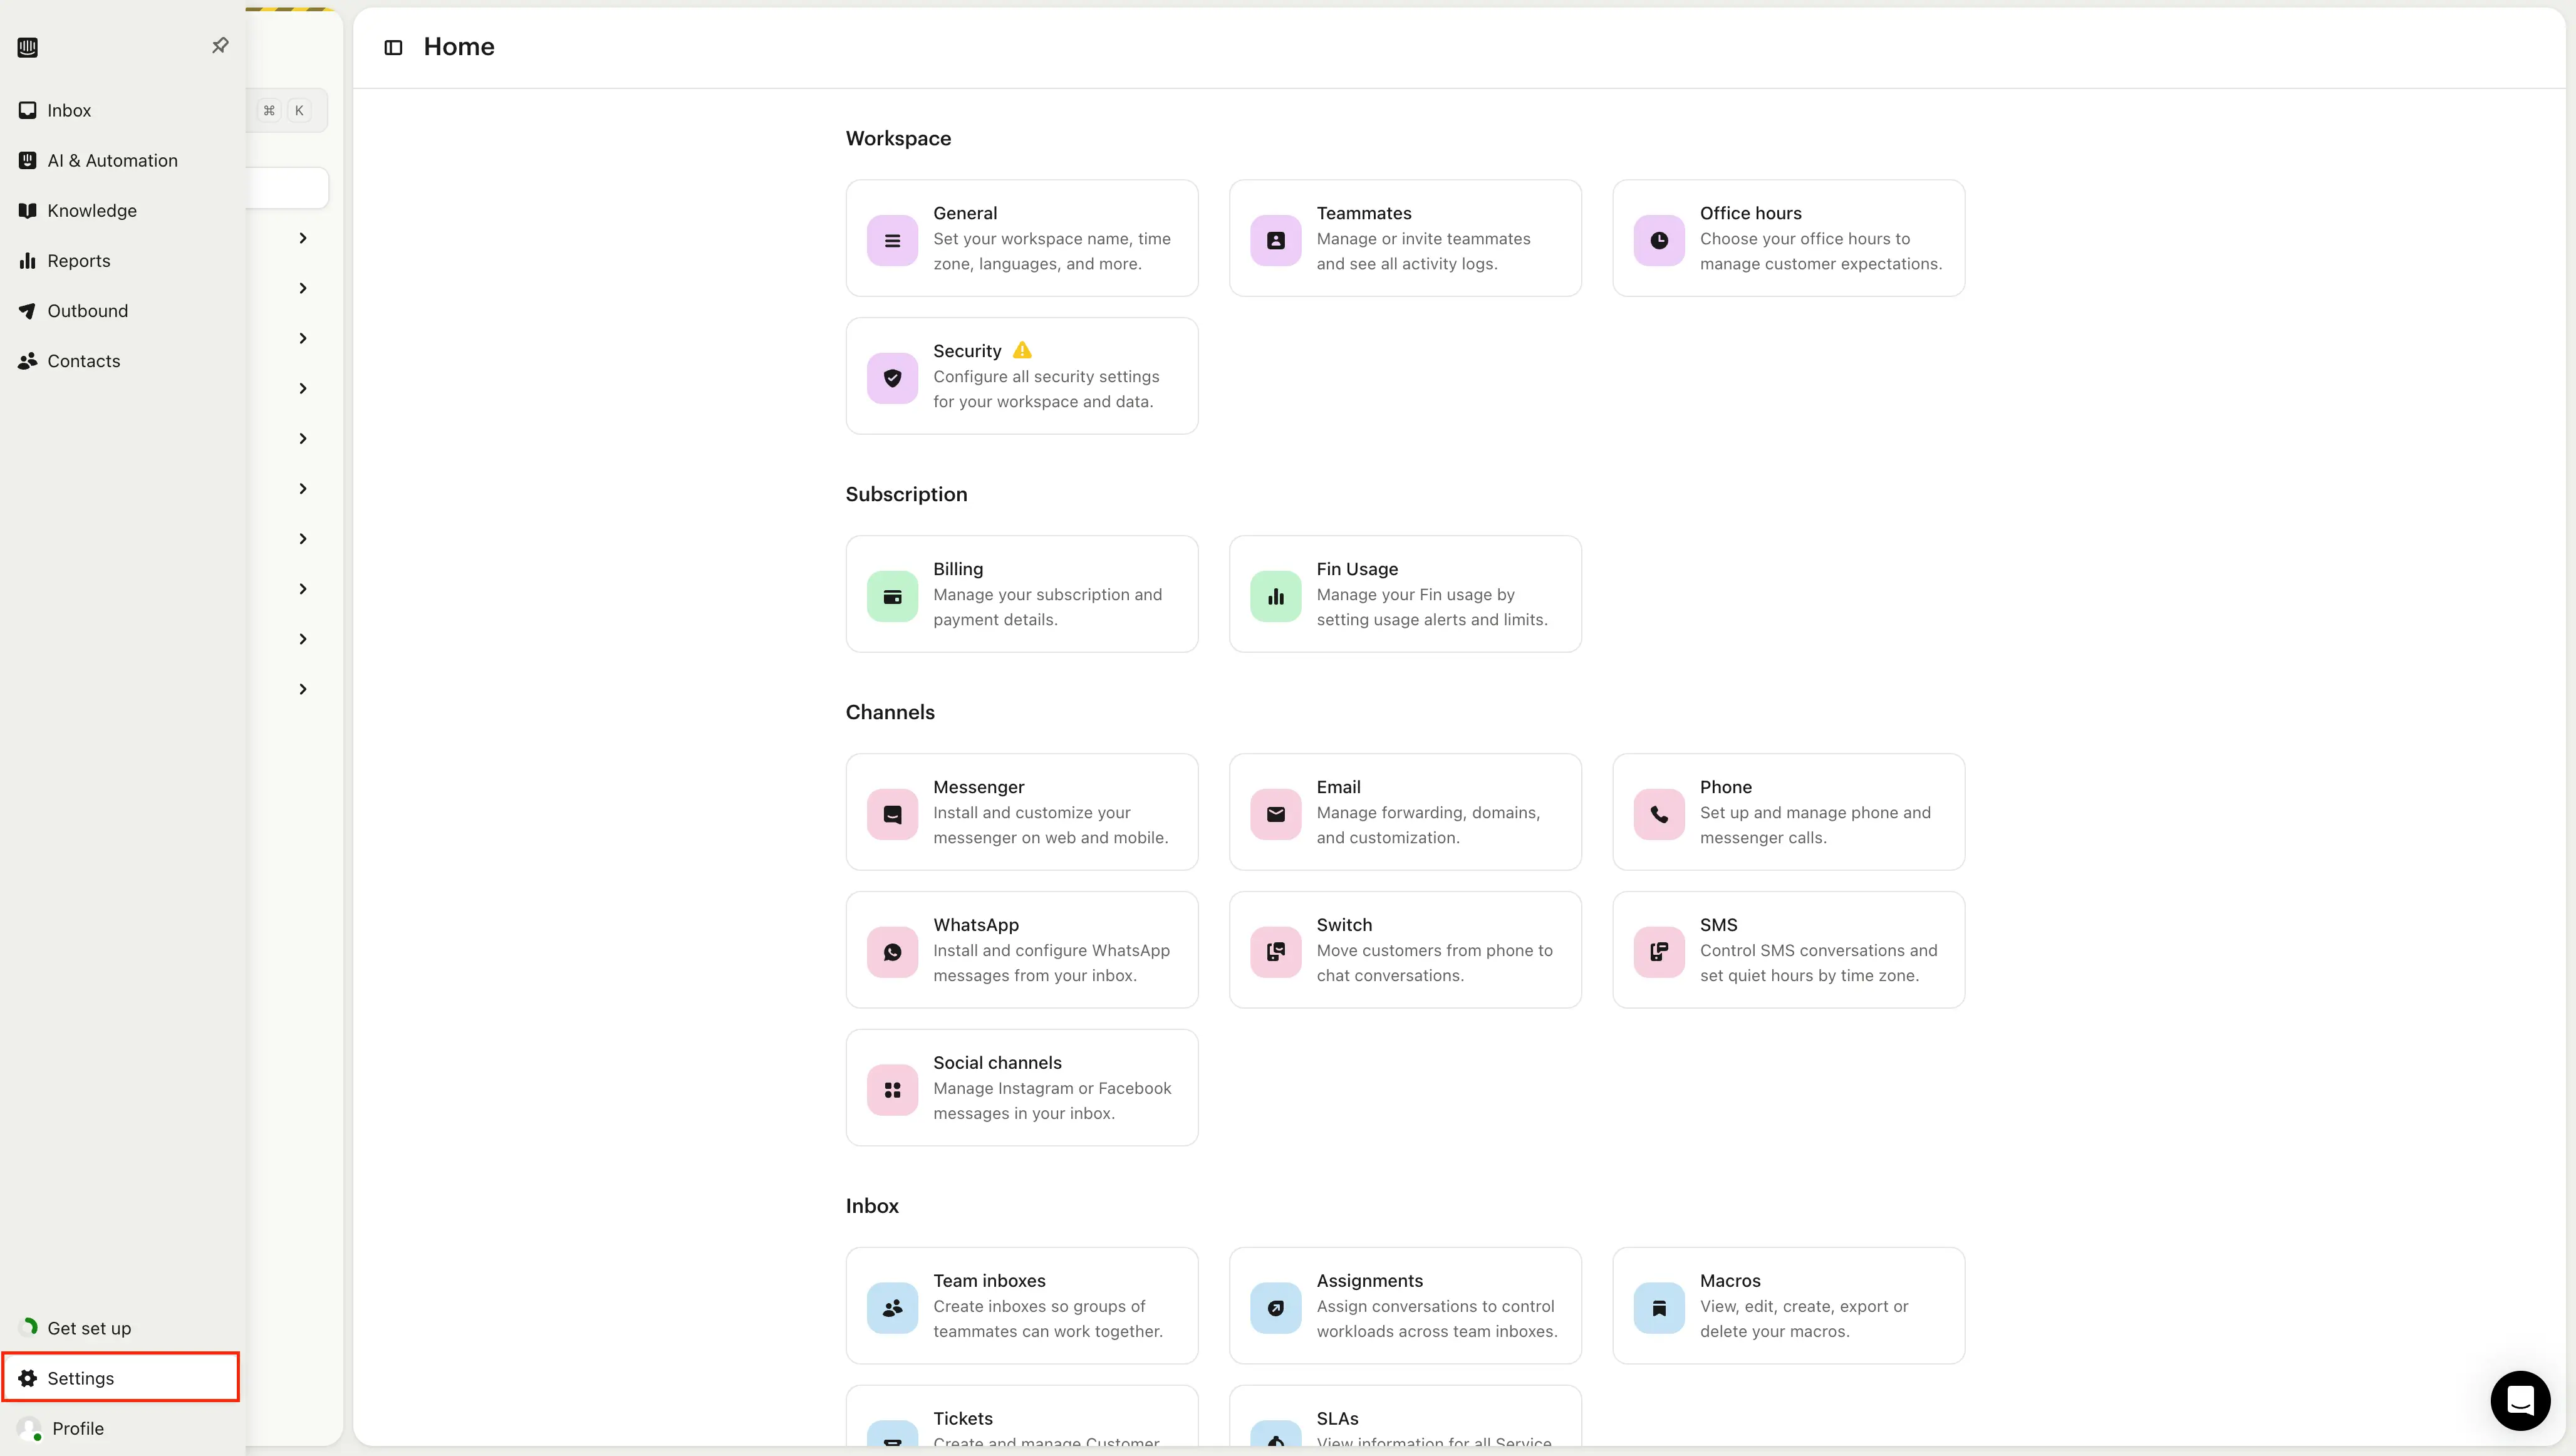Toggle the sidebar panel icon beside Home
Viewport: 2576px width, 1456px height.
pos(393,47)
